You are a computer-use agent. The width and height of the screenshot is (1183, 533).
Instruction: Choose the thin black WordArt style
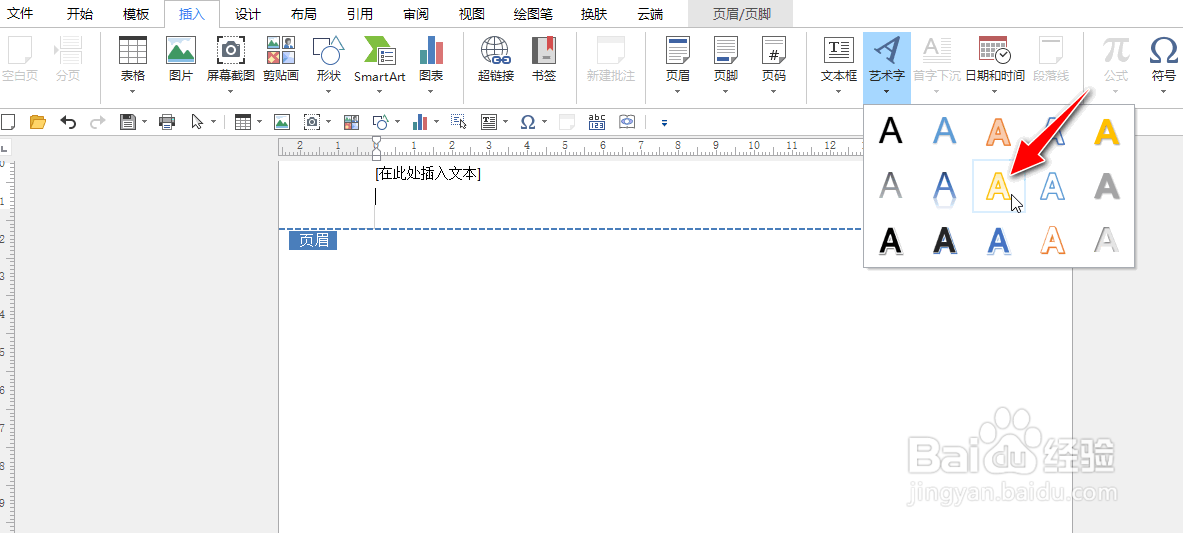click(x=891, y=131)
